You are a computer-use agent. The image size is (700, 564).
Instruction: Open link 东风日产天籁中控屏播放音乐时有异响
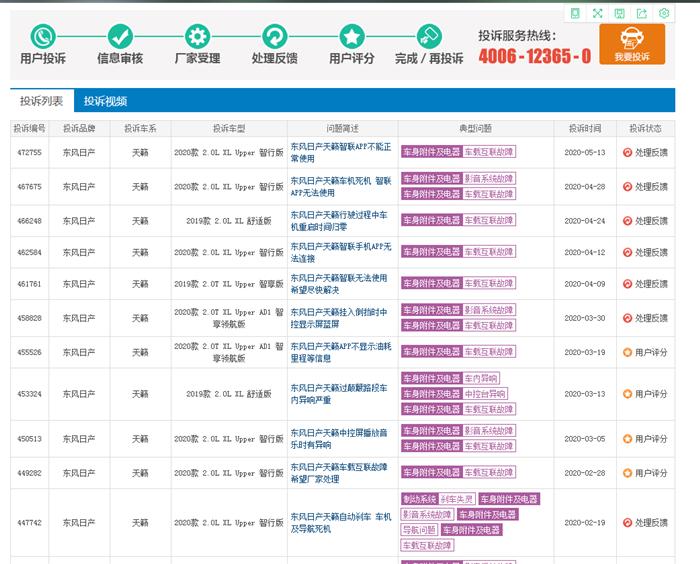[x=339, y=439]
